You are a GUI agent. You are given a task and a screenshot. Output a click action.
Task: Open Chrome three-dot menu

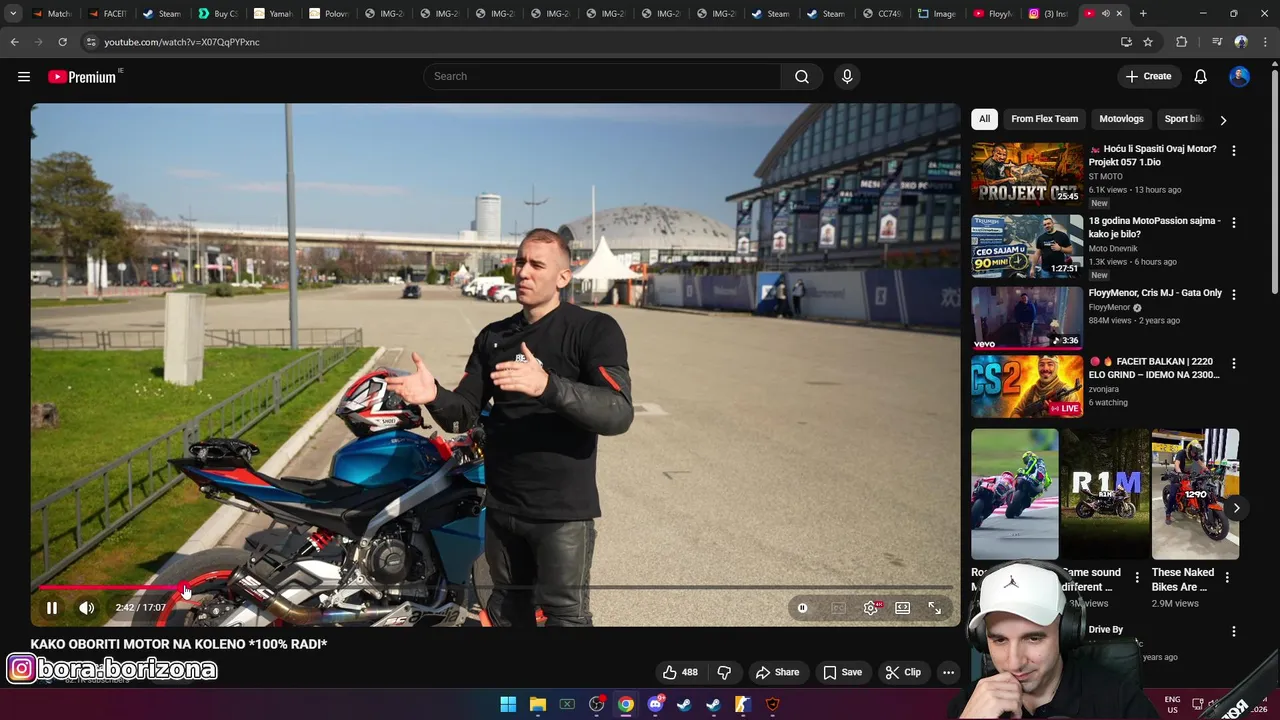(x=1265, y=42)
